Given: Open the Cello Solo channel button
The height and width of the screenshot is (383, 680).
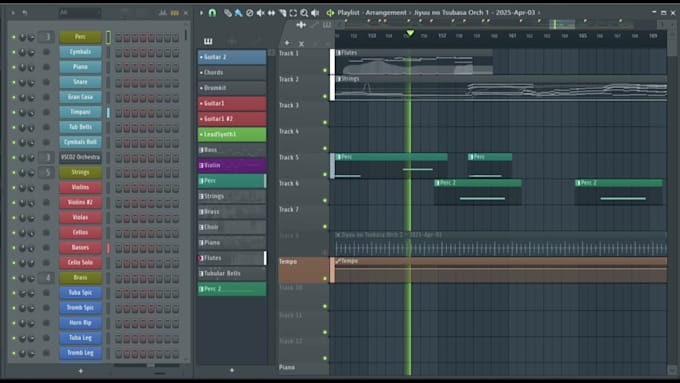Looking at the screenshot, I should (x=80, y=262).
